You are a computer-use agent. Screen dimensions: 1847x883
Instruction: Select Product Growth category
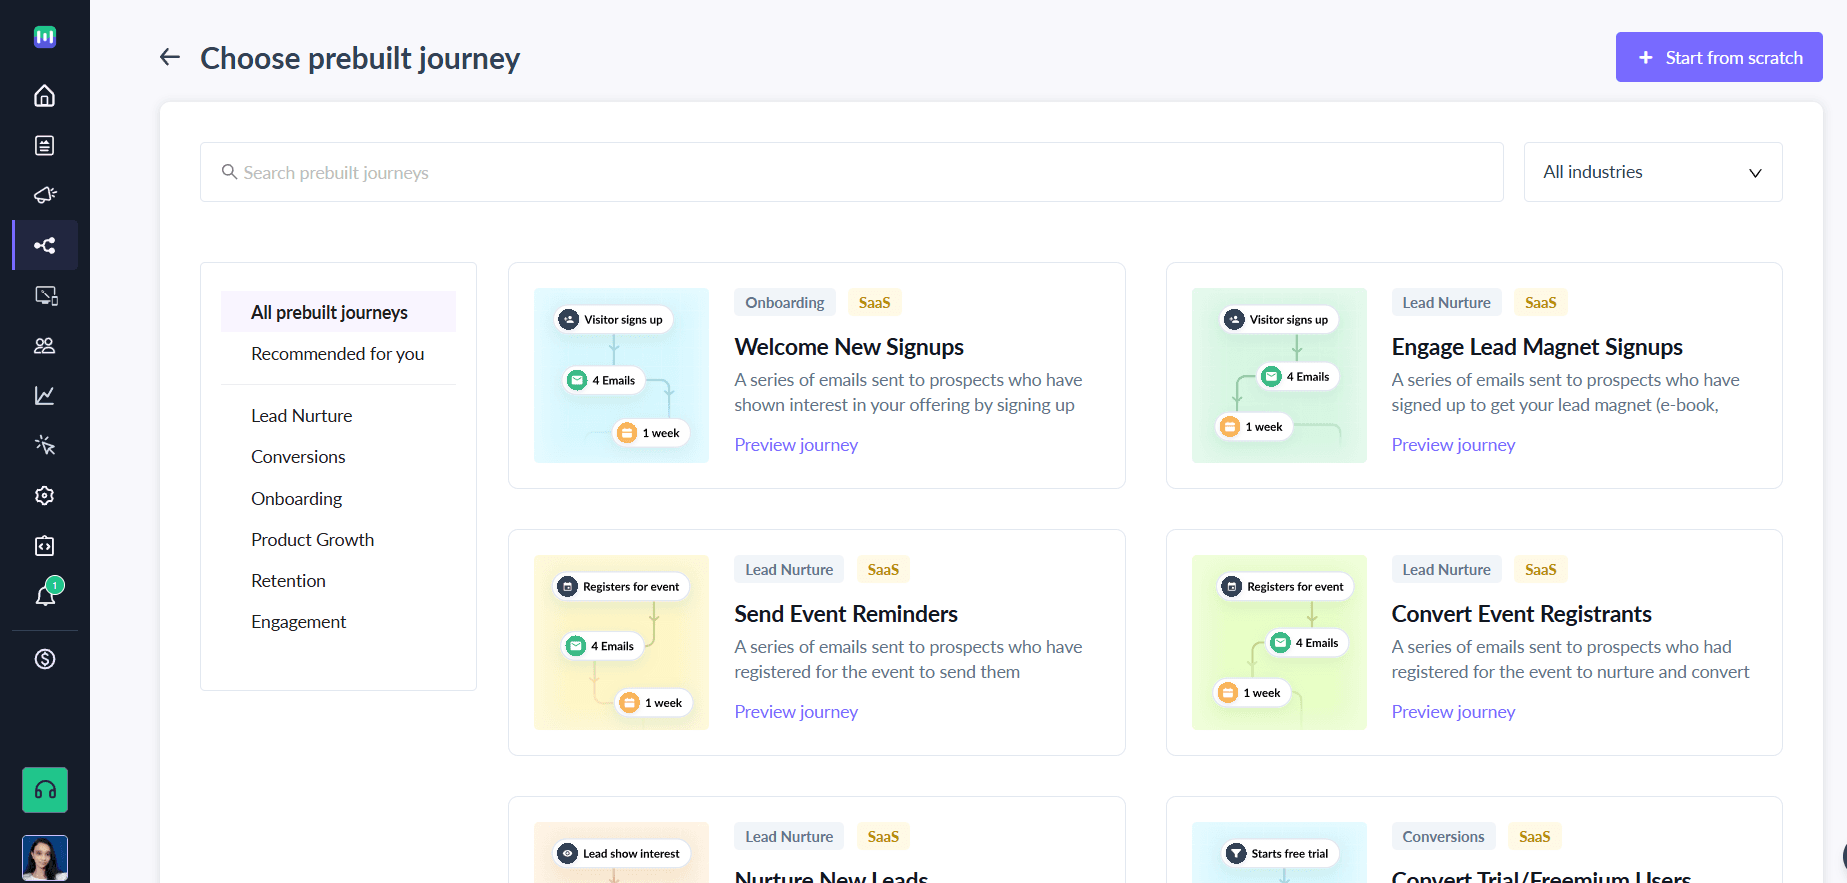click(x=312, y=540)
